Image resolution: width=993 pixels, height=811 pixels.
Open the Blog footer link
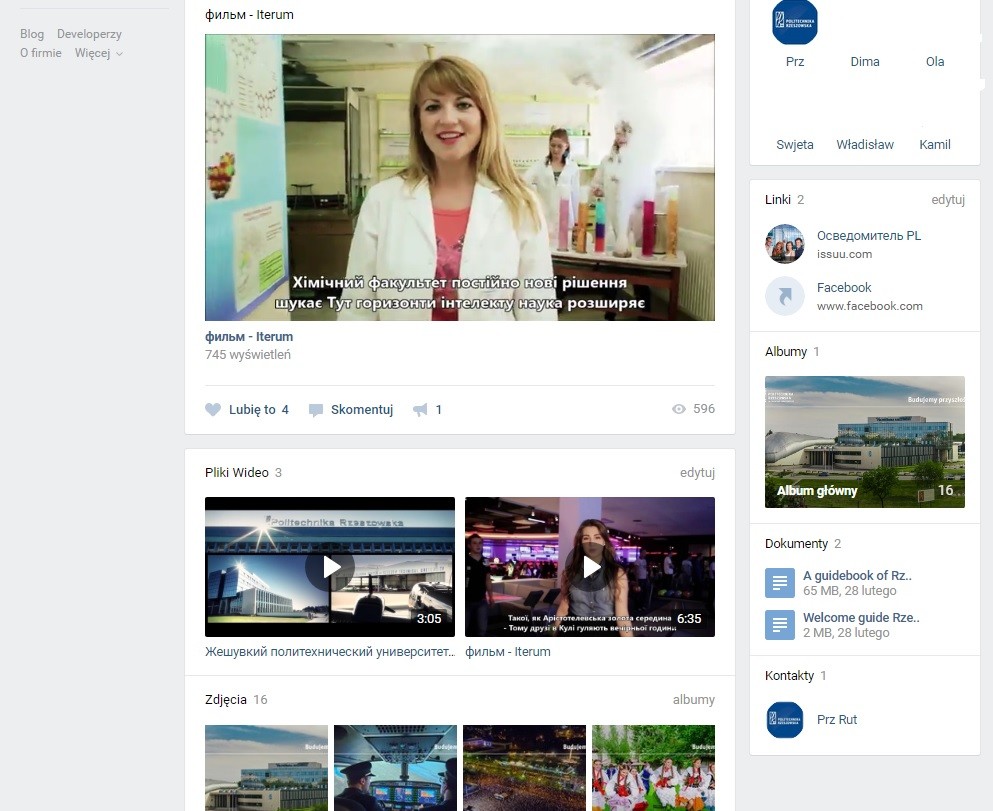point(32,34)
